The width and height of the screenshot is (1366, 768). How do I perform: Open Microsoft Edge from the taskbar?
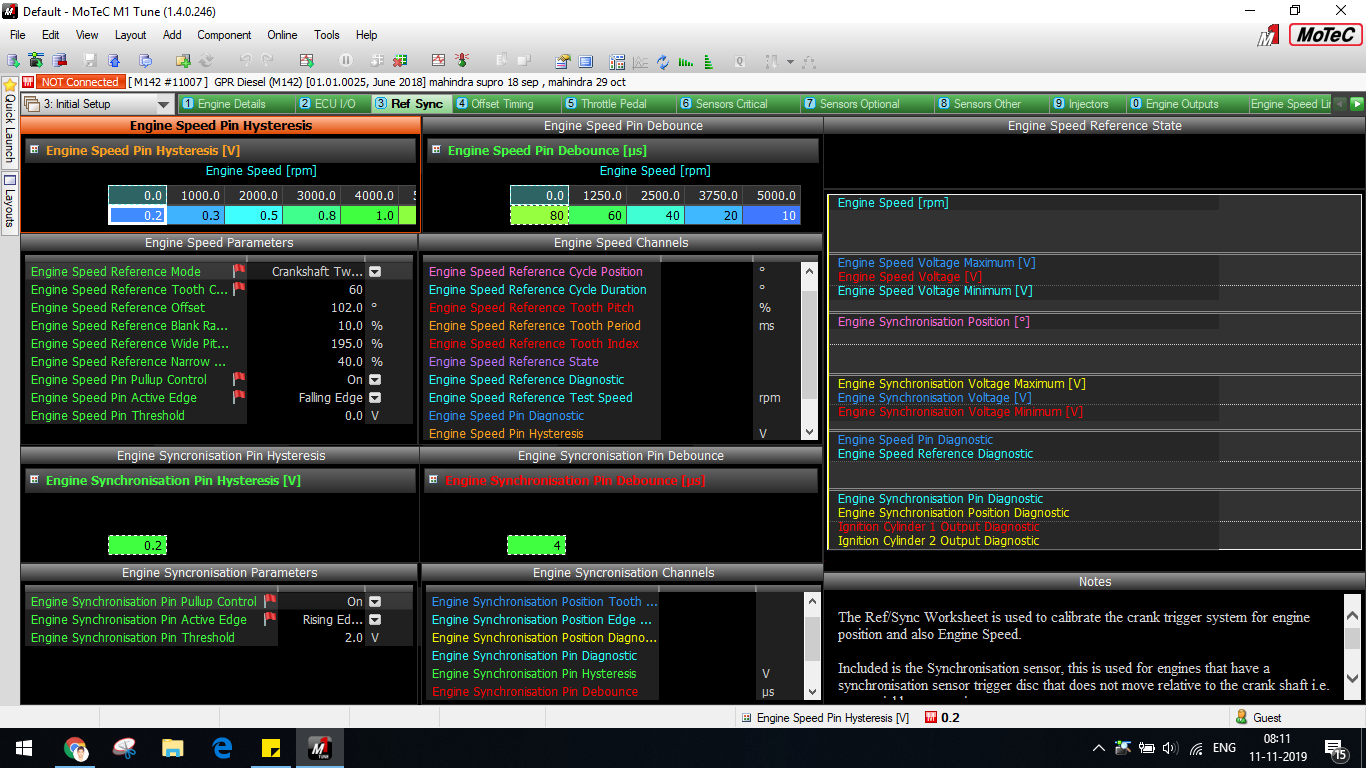[222, 748]
